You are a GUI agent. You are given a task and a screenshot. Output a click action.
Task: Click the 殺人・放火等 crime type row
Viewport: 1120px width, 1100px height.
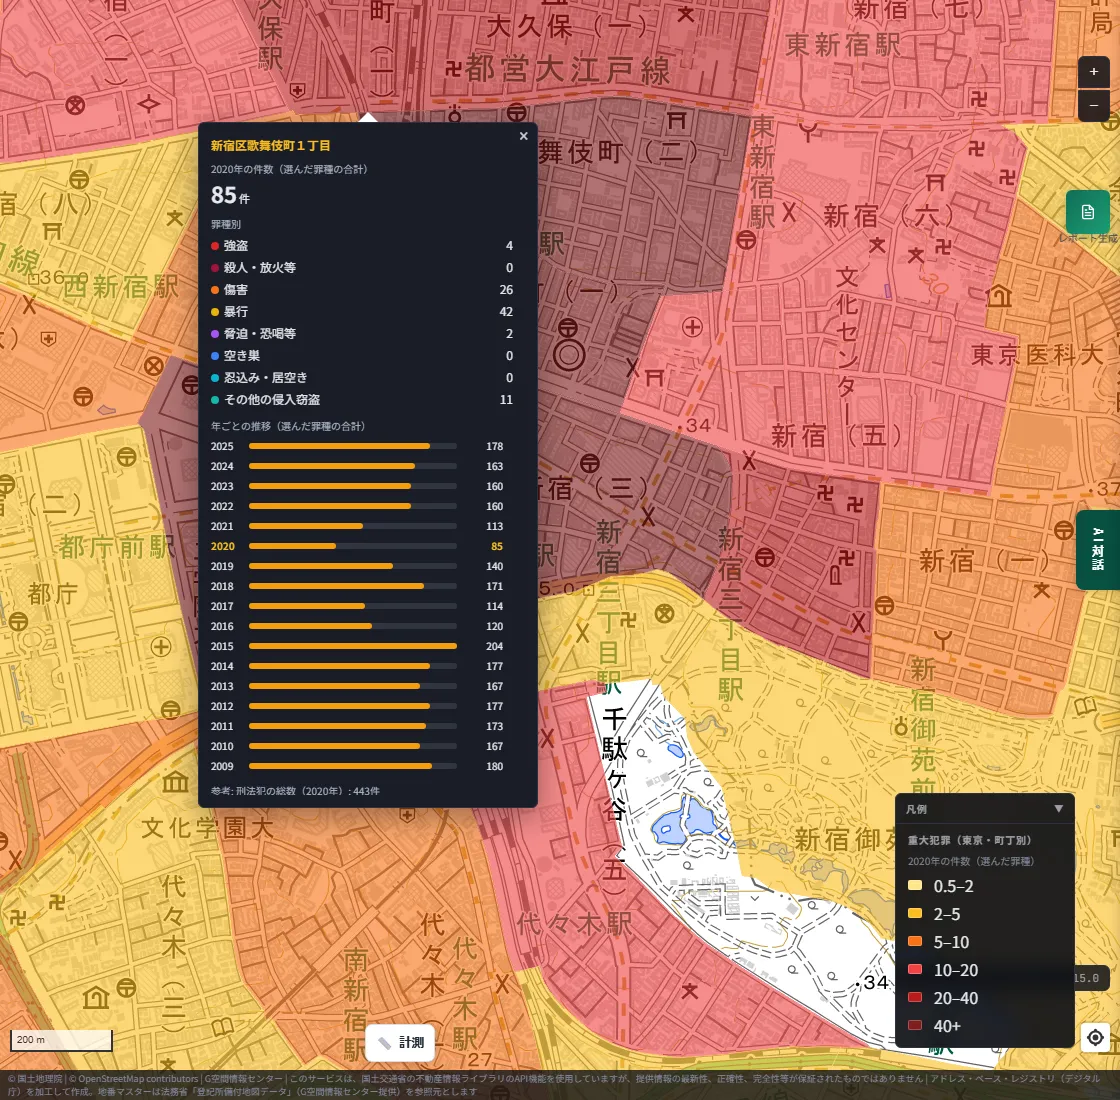(362, 268)
